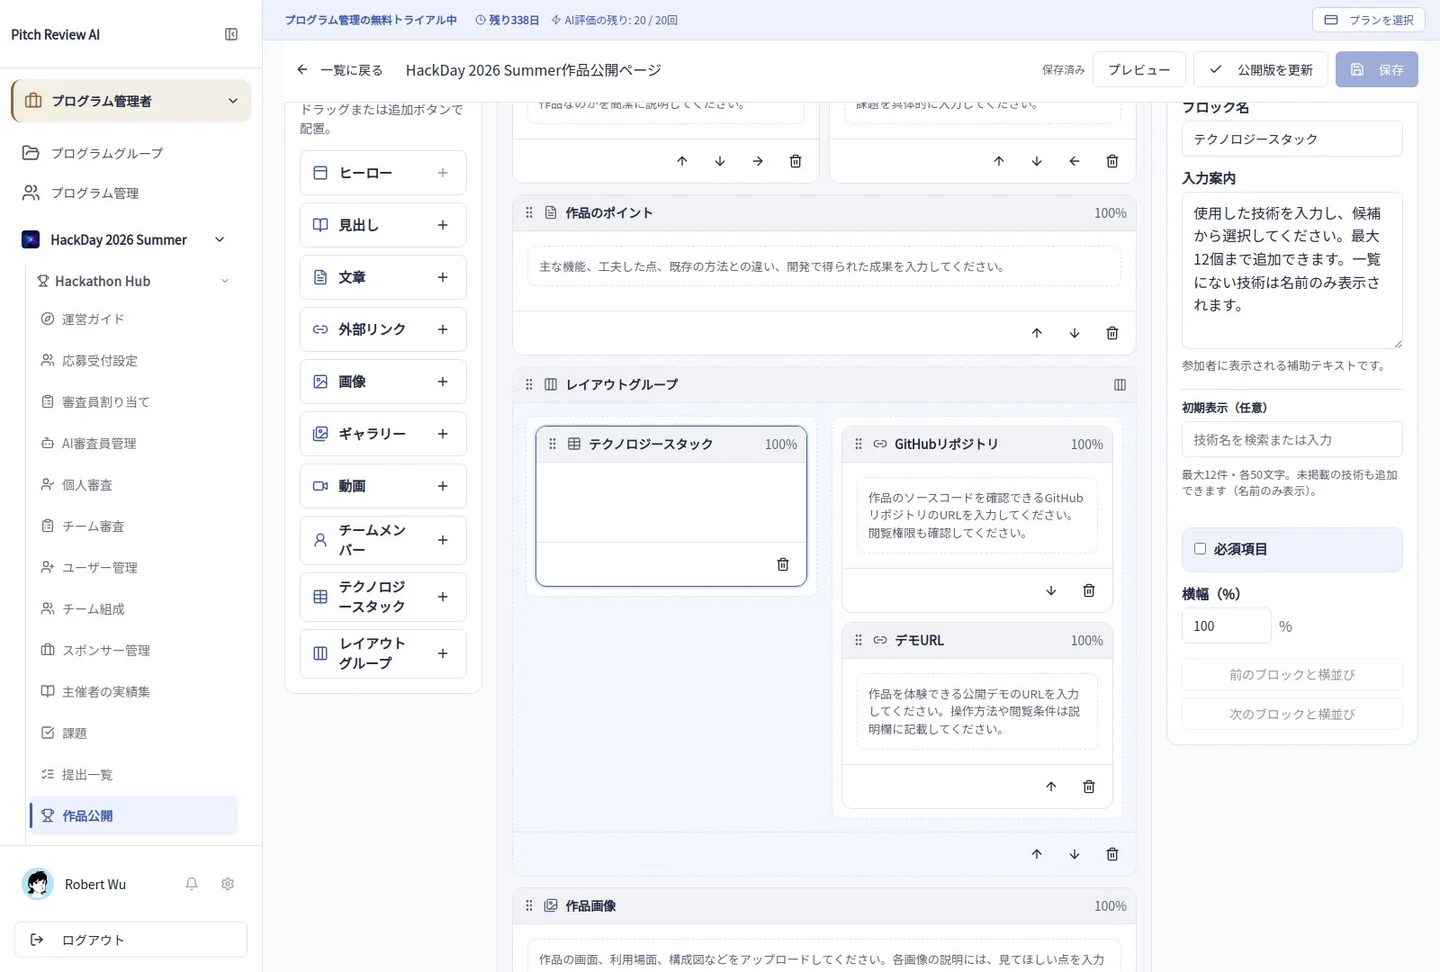Click the 初期表示 search input
This screenshot has width=1440, height=972.
tap(1292, 440)
